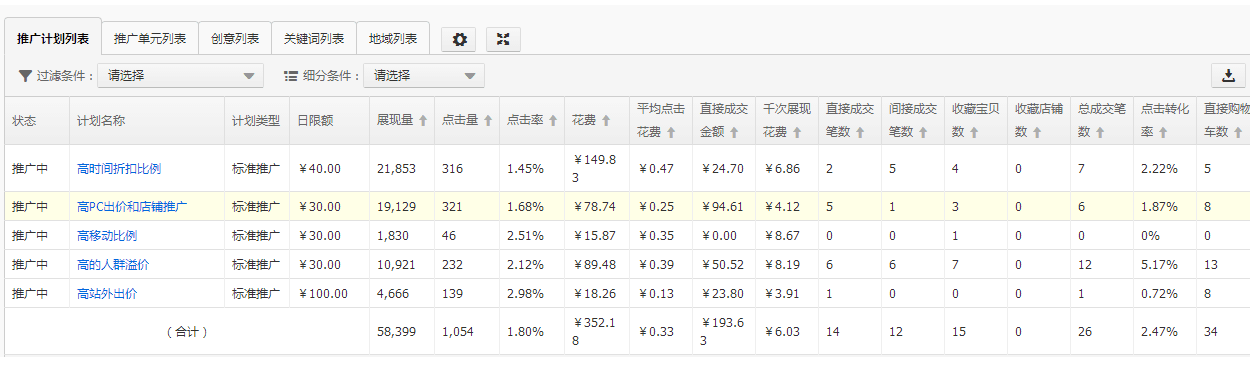Image resolution: width=1257 pixels, height=377 pixels.
Task: Sort by 平均点击花费 column arrow
Action: click(670, 132)
